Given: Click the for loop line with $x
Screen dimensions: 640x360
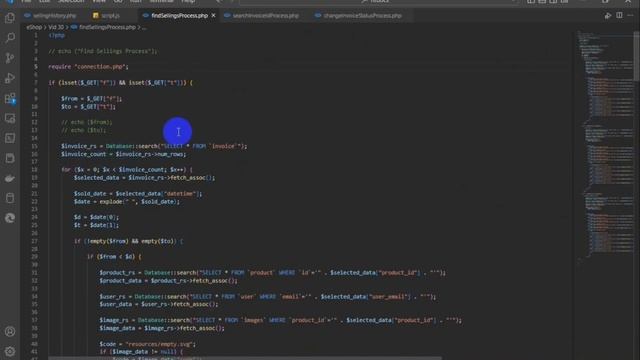Looking at the screenshot, I should point(127,170).
